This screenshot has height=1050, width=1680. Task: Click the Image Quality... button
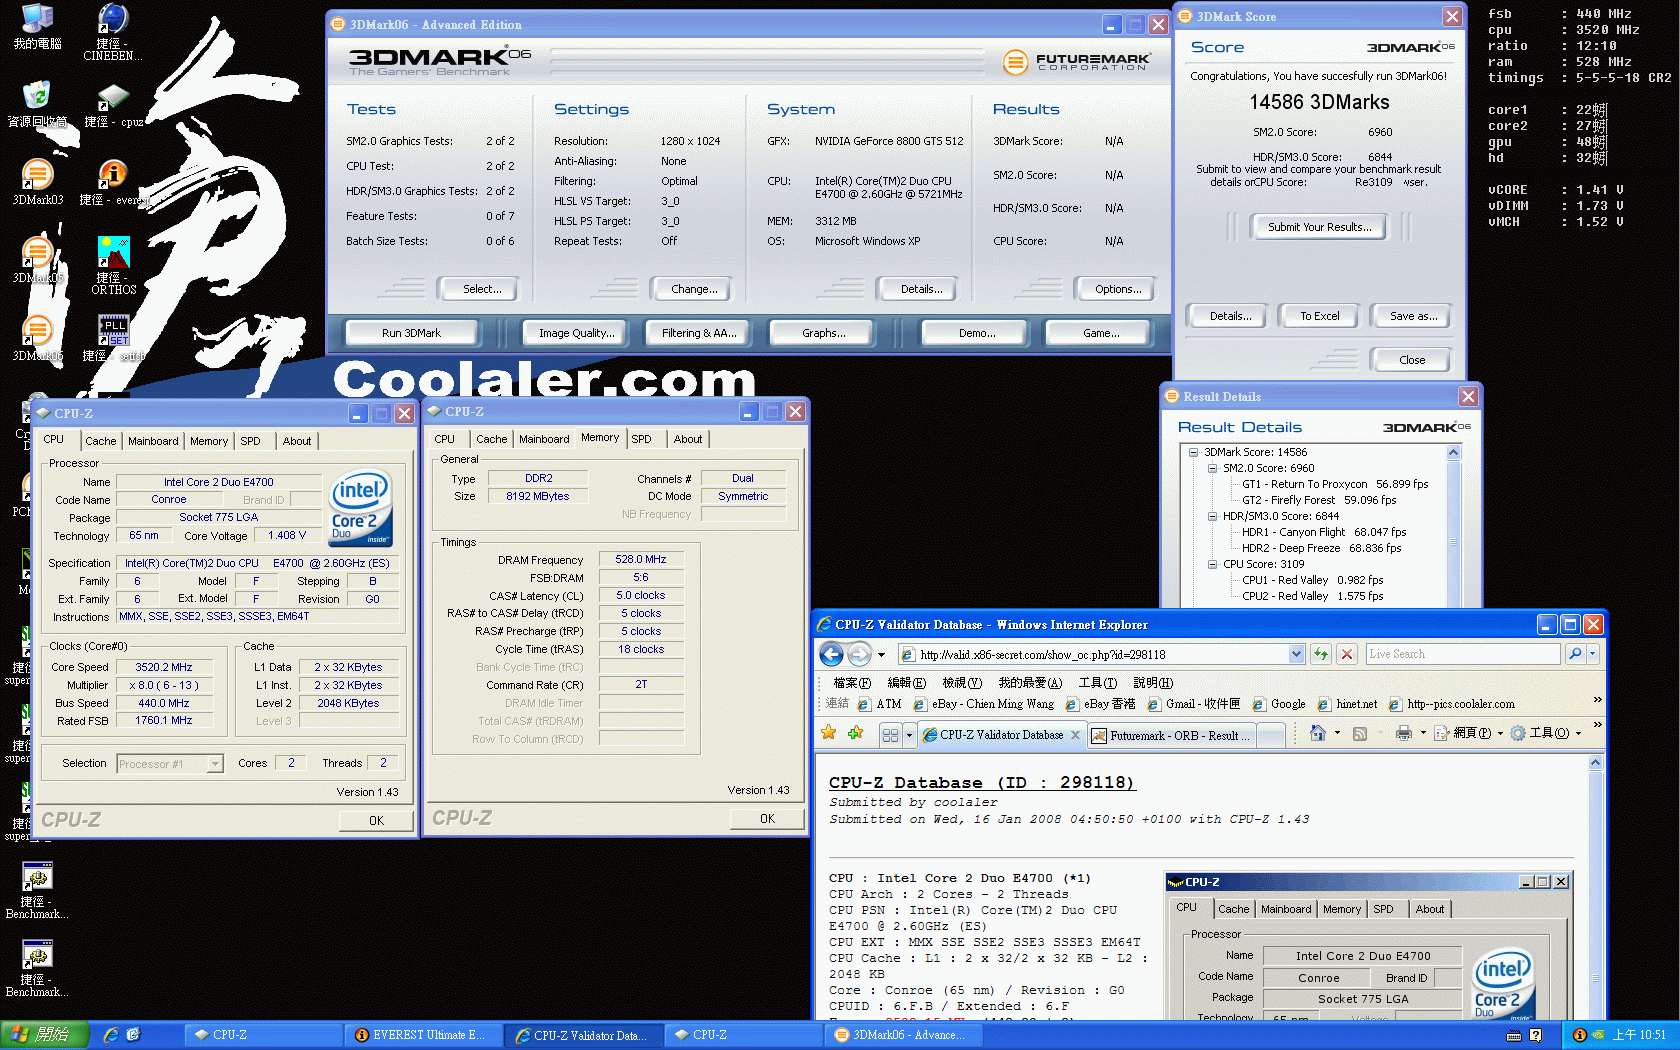point(576,333)
